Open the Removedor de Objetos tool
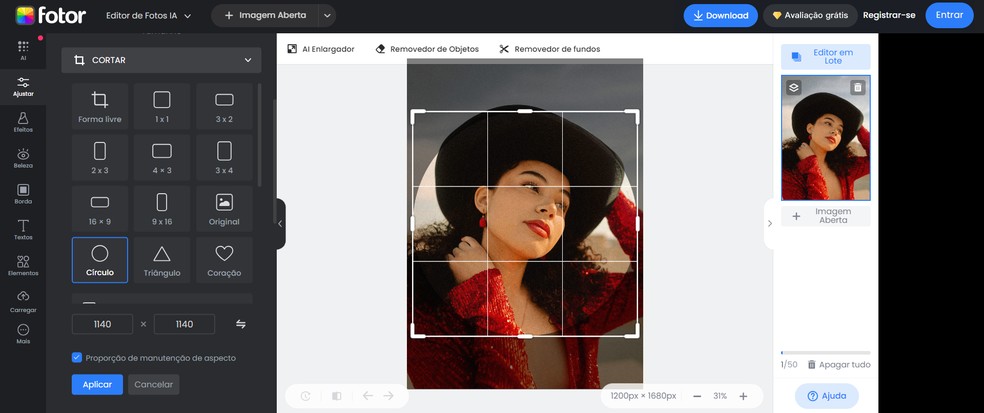Screen dimensions: 984x413 point(427,49)
